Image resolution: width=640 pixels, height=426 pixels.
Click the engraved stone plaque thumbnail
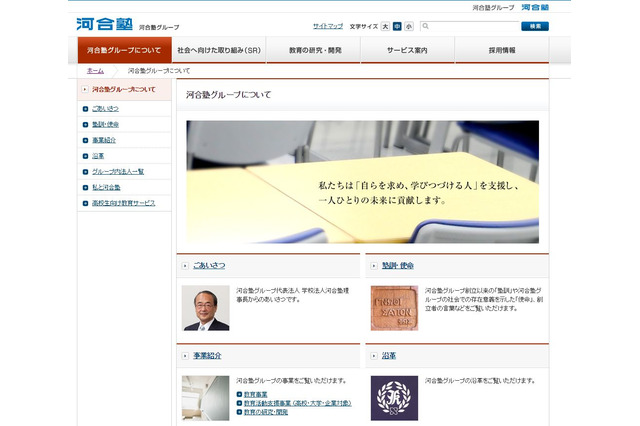394,308
